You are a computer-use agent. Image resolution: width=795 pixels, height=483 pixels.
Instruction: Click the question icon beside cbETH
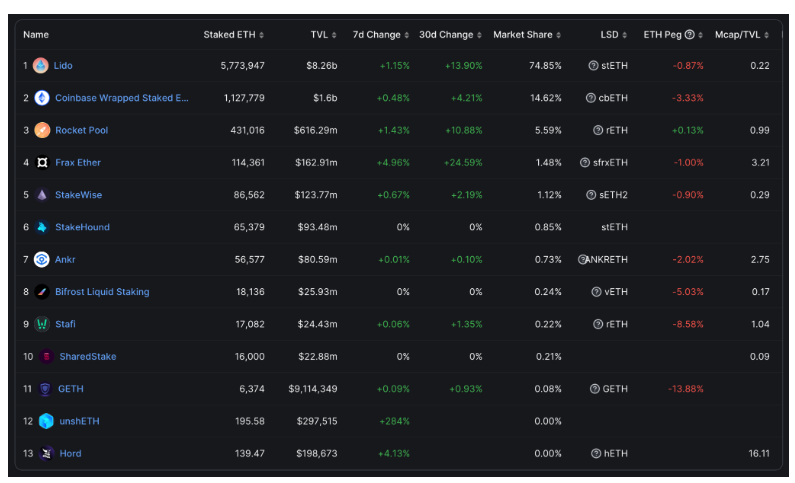click(590, 98)
